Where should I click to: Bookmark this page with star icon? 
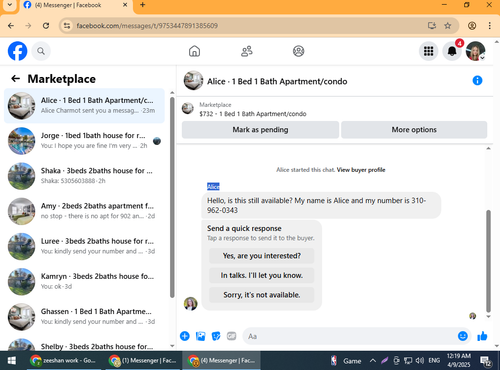[x=448, y=26]
